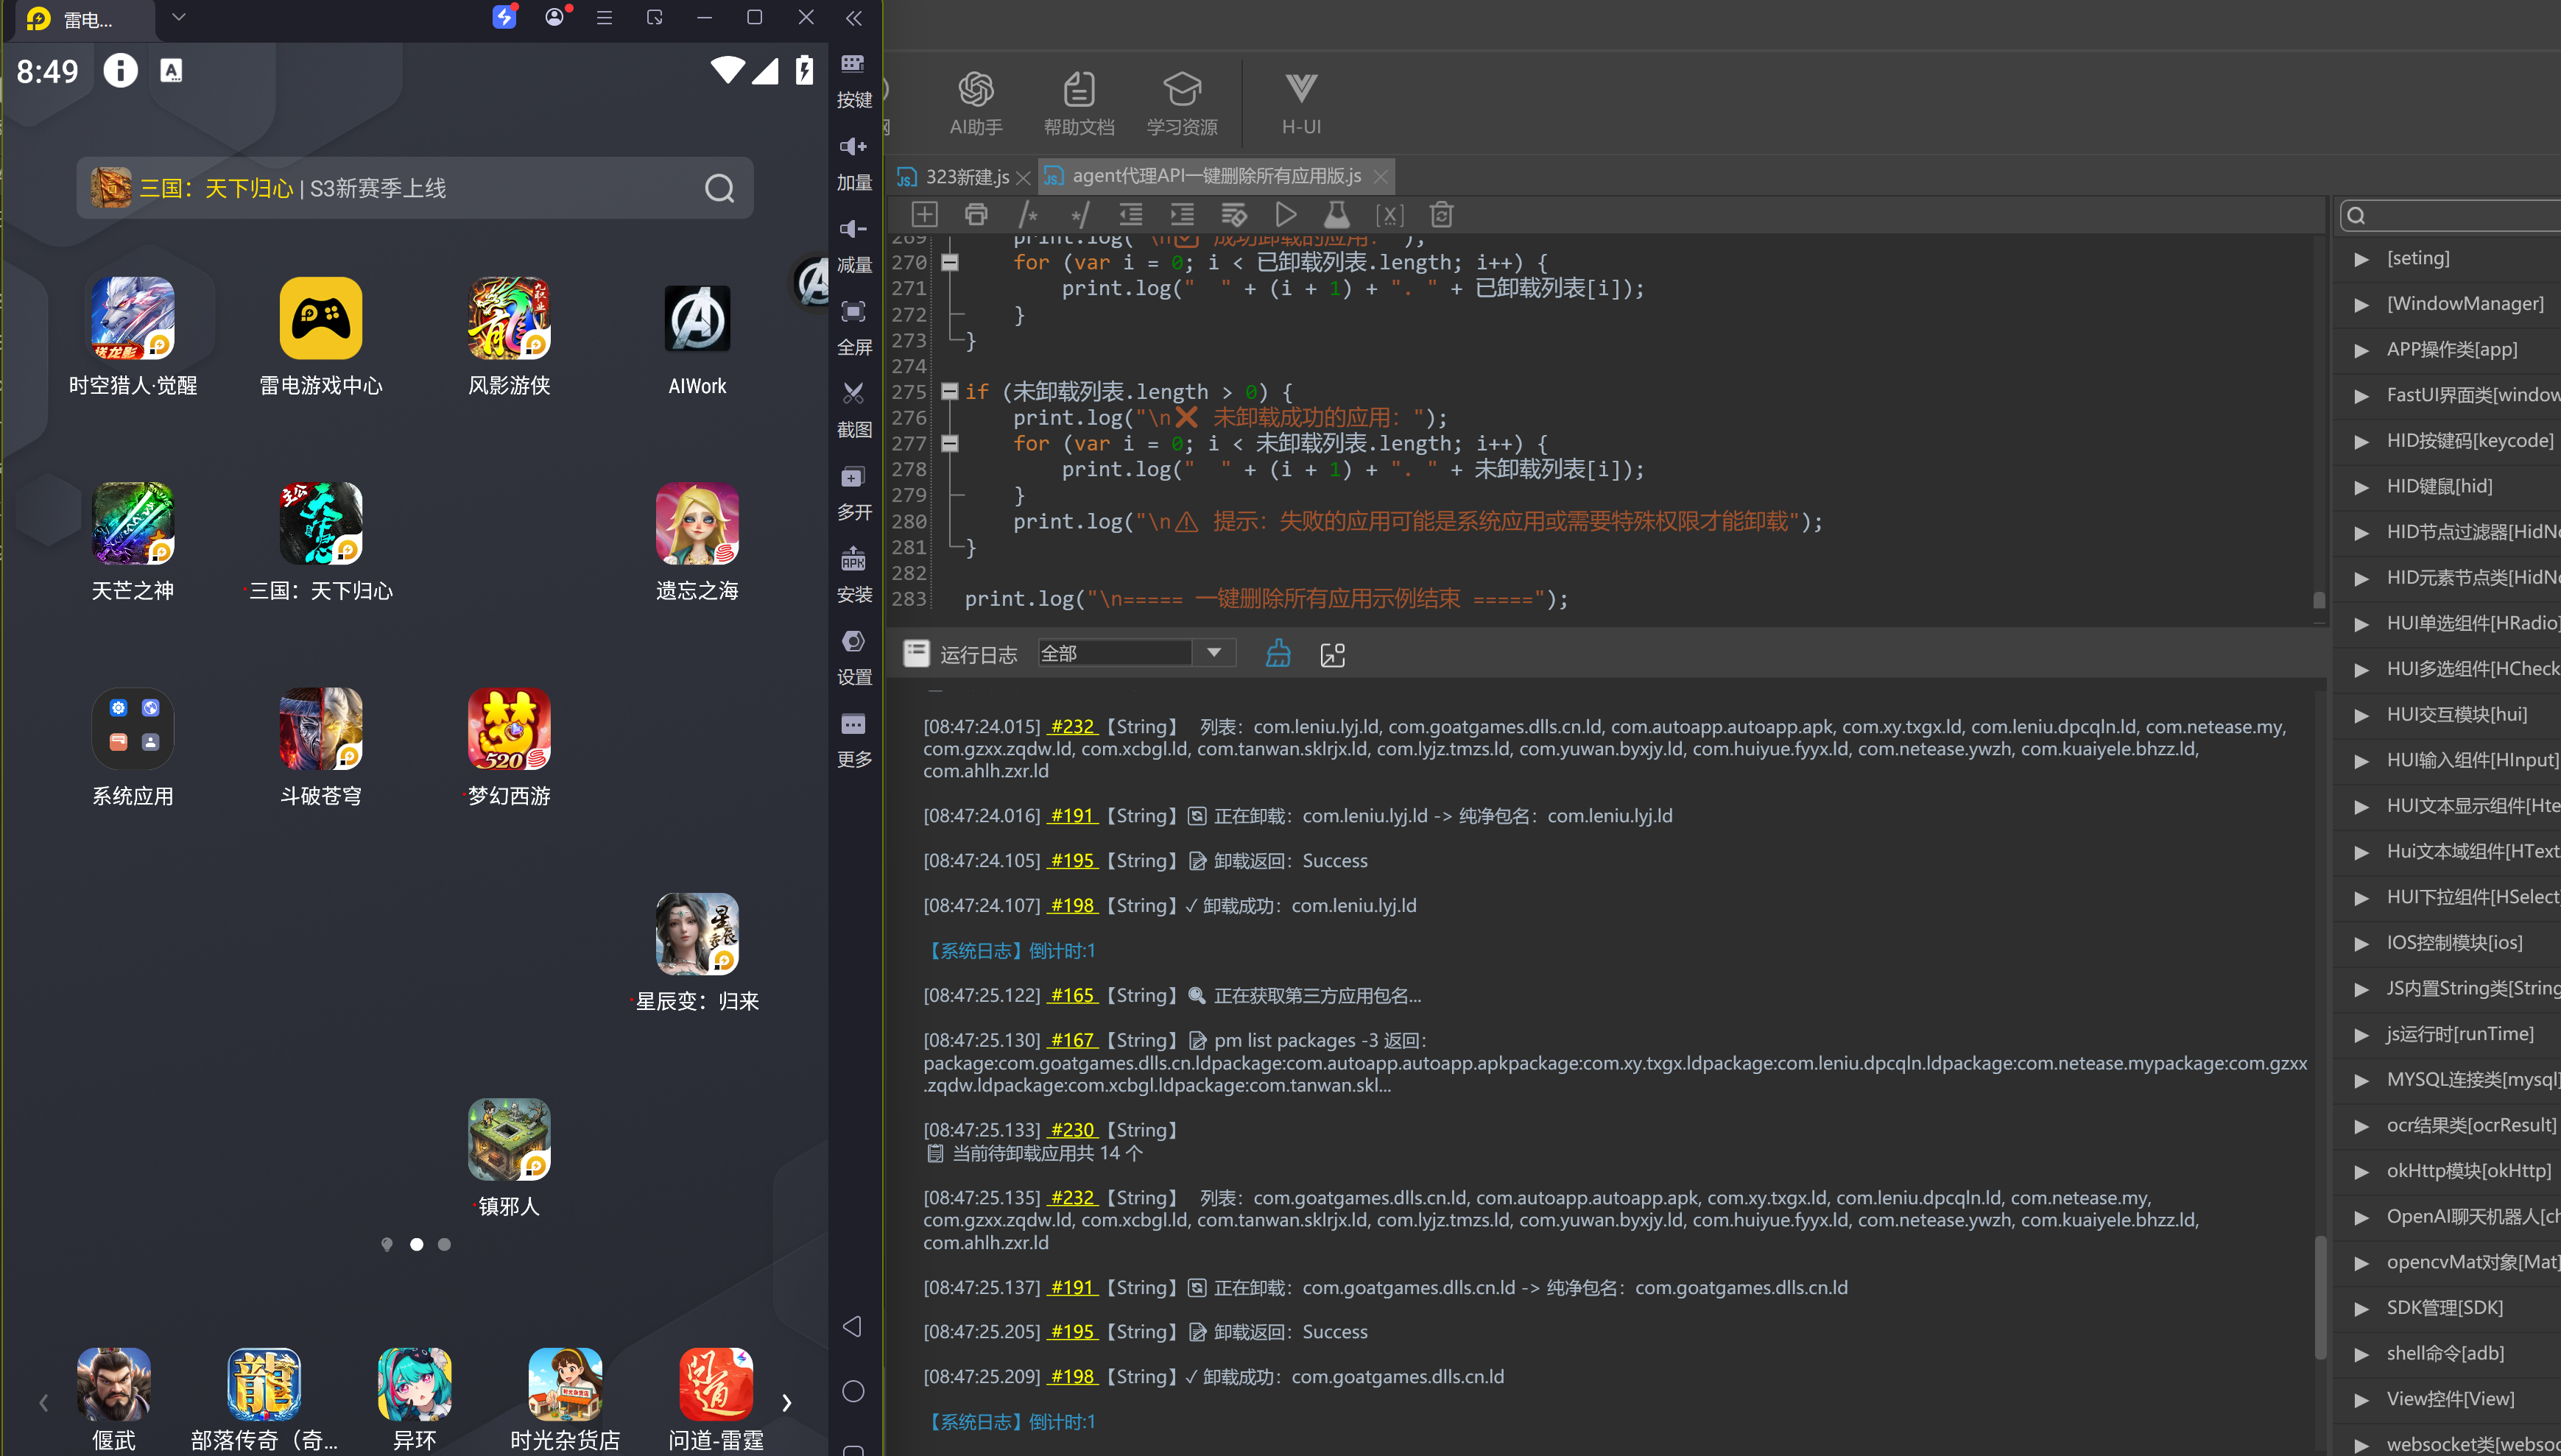Clear the run log with broom icon
Image resolution: width=2561 pixels, height=1456 pixels.
coord(1278,654)
